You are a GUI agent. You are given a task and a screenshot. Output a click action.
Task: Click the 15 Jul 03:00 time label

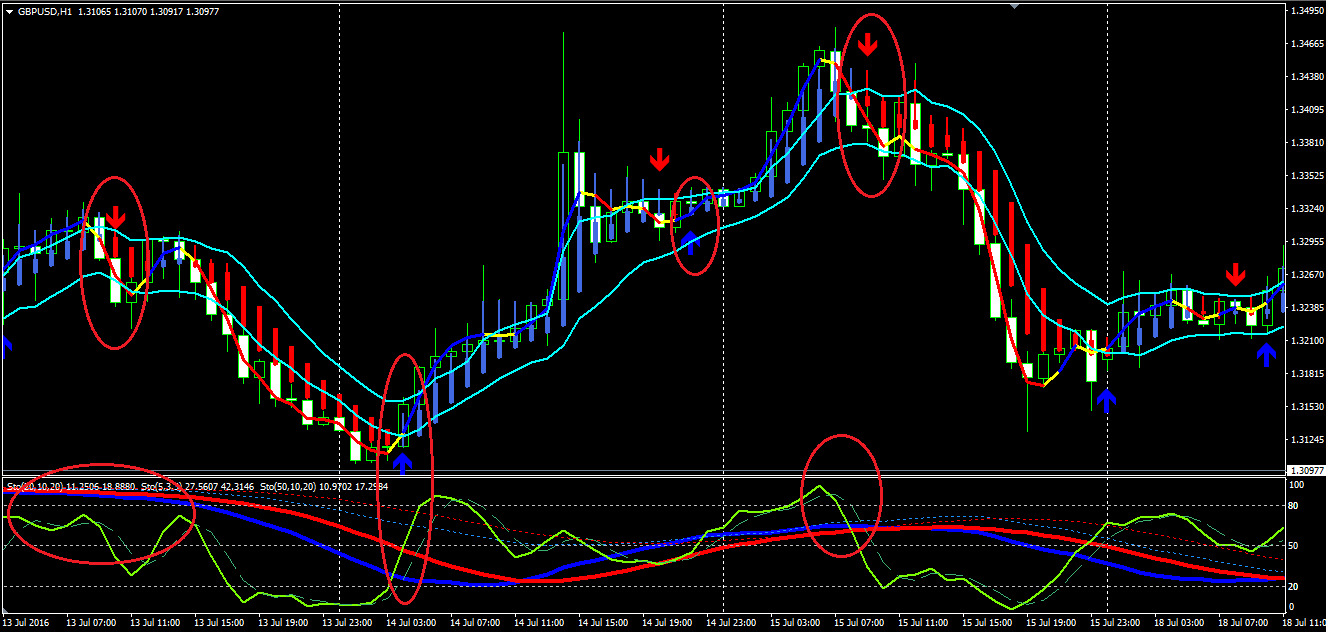(796, 623)
